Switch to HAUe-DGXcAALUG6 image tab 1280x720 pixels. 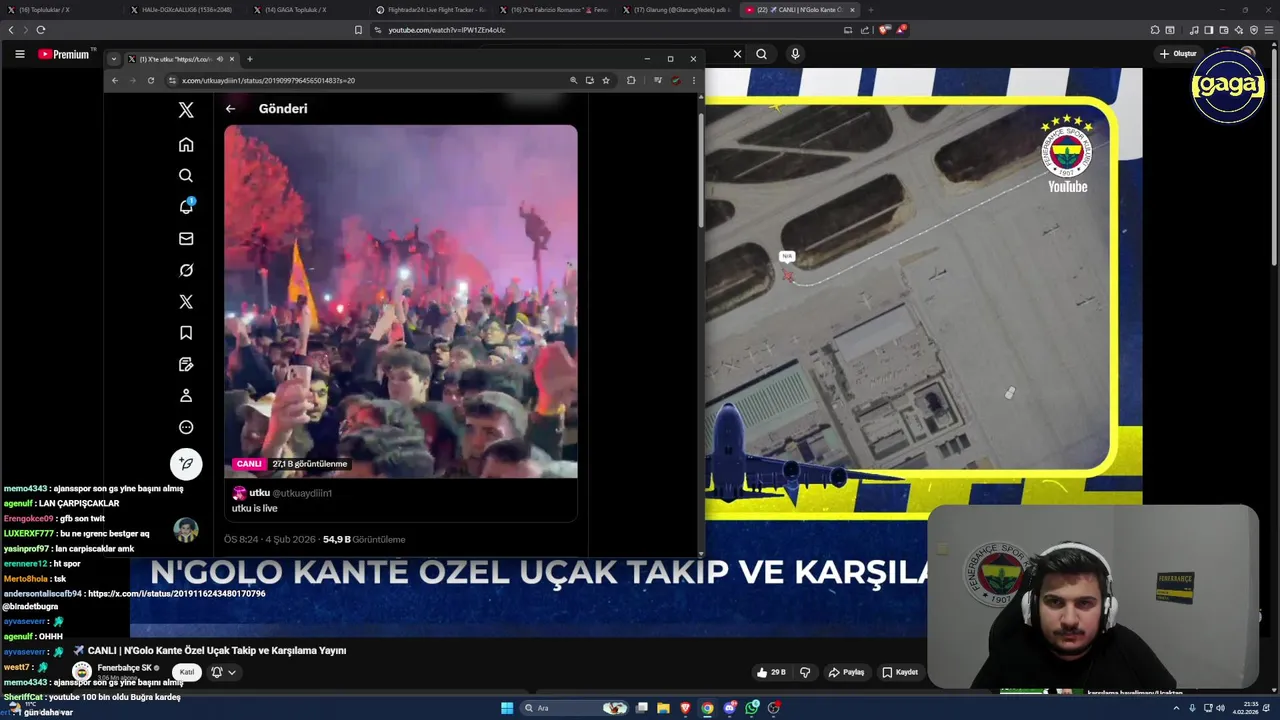pyautogui.click(x=182, y=10)
